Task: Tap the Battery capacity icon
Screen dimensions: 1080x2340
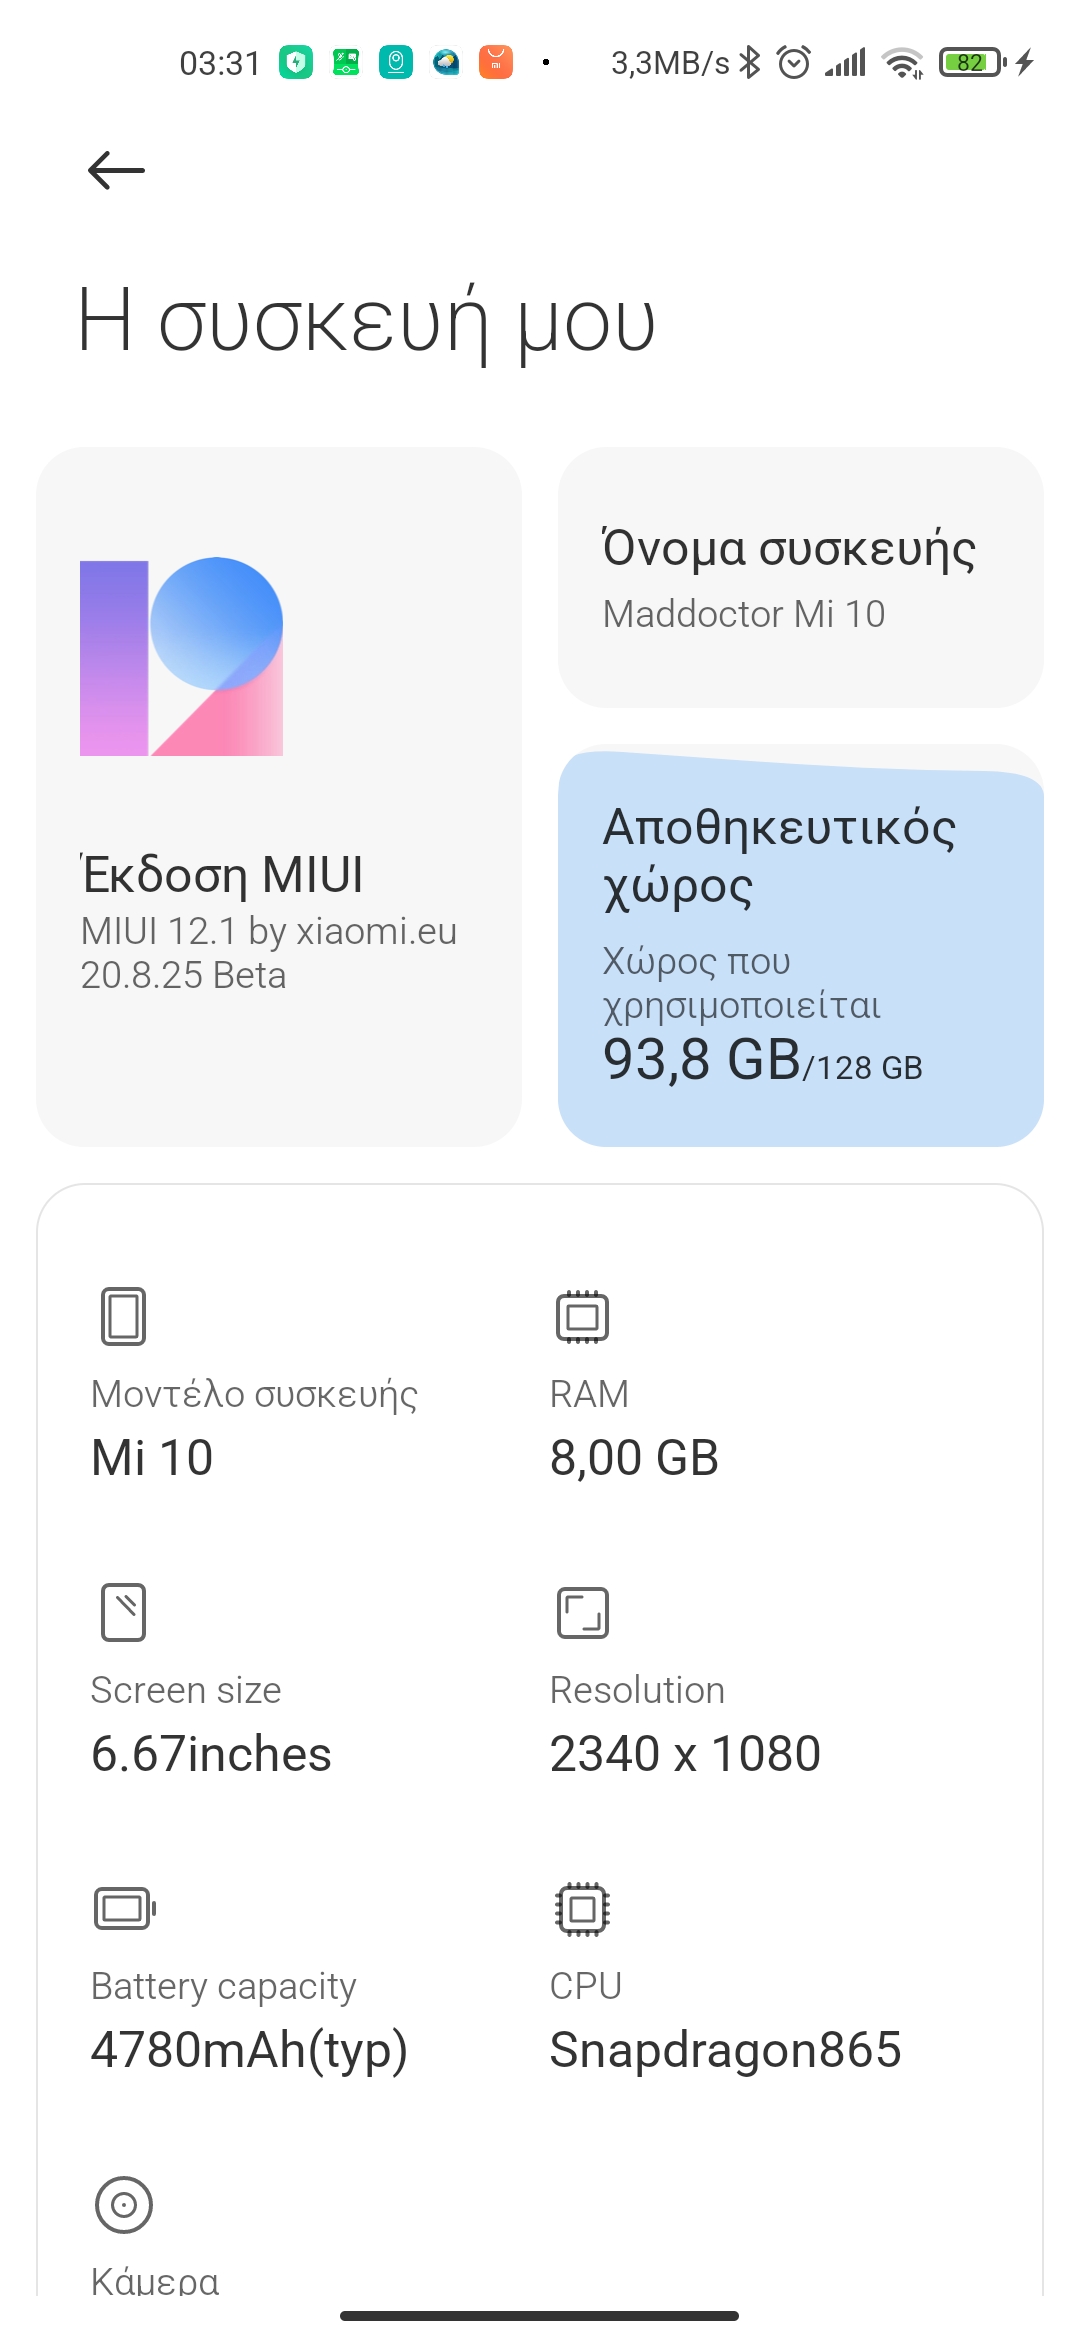Action: [124, 1908]
